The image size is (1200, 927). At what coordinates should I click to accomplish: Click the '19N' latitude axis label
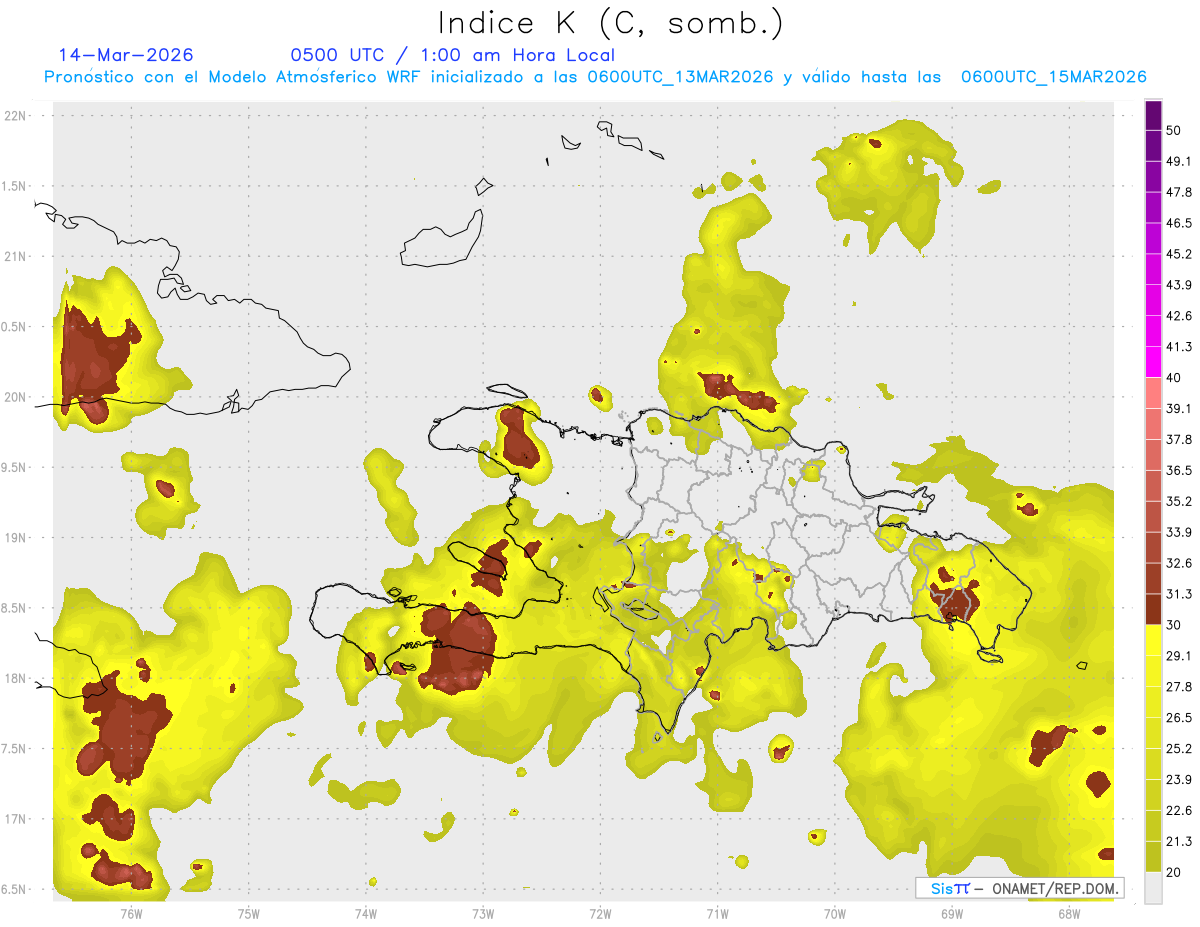pos(17,538)
